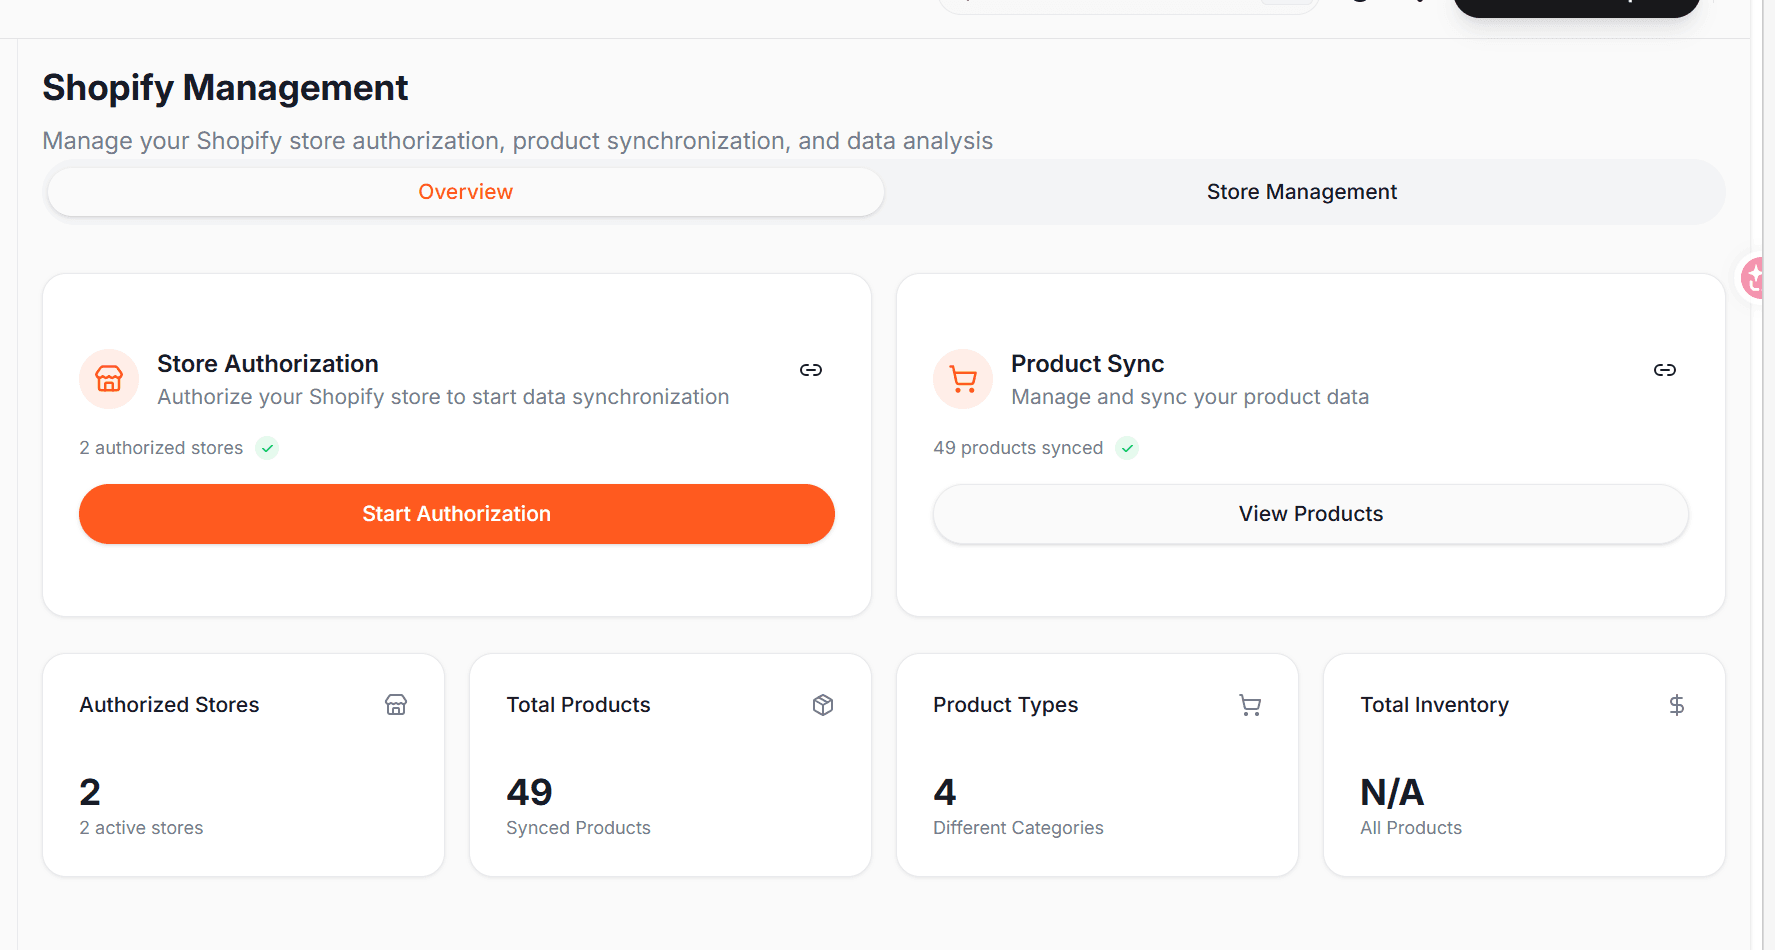The height and width of the screenshot is (950, 1775).
Task: Click the green check next to products synced
Action: pos(1127,448)
